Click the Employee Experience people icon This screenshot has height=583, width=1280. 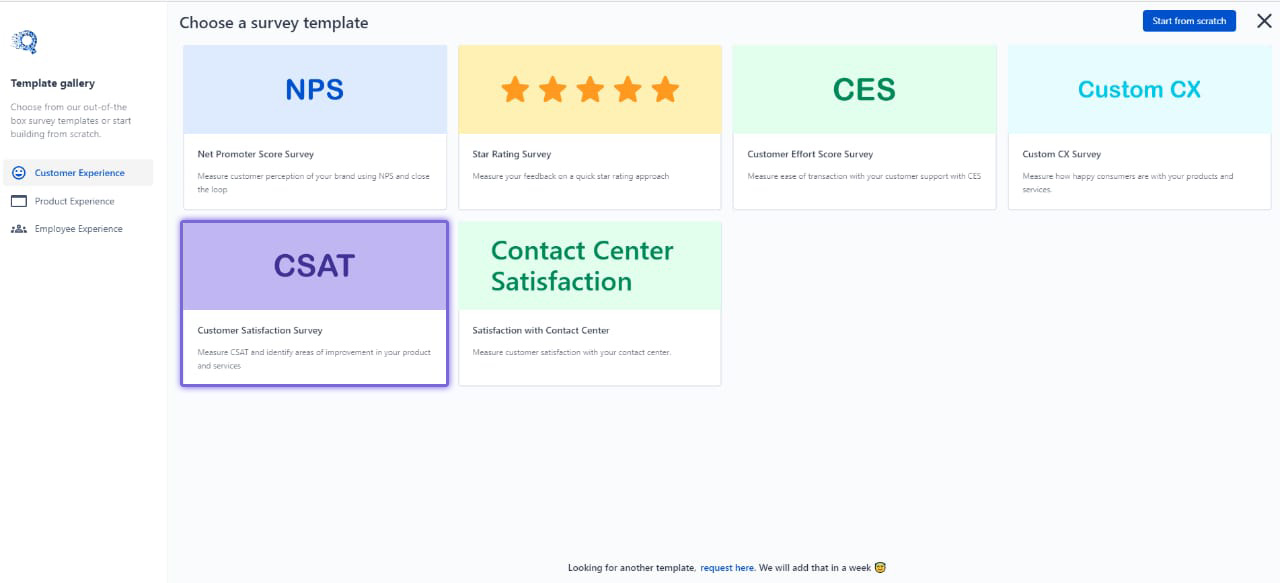[18, 228]
